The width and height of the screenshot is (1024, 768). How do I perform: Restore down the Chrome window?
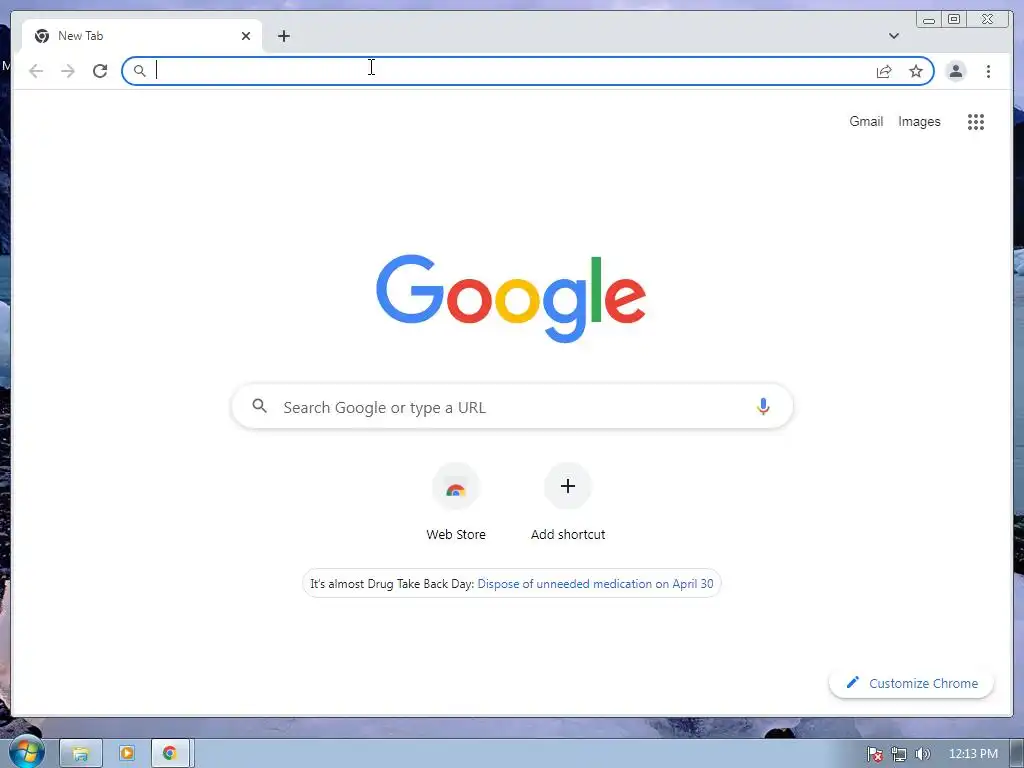953,20
